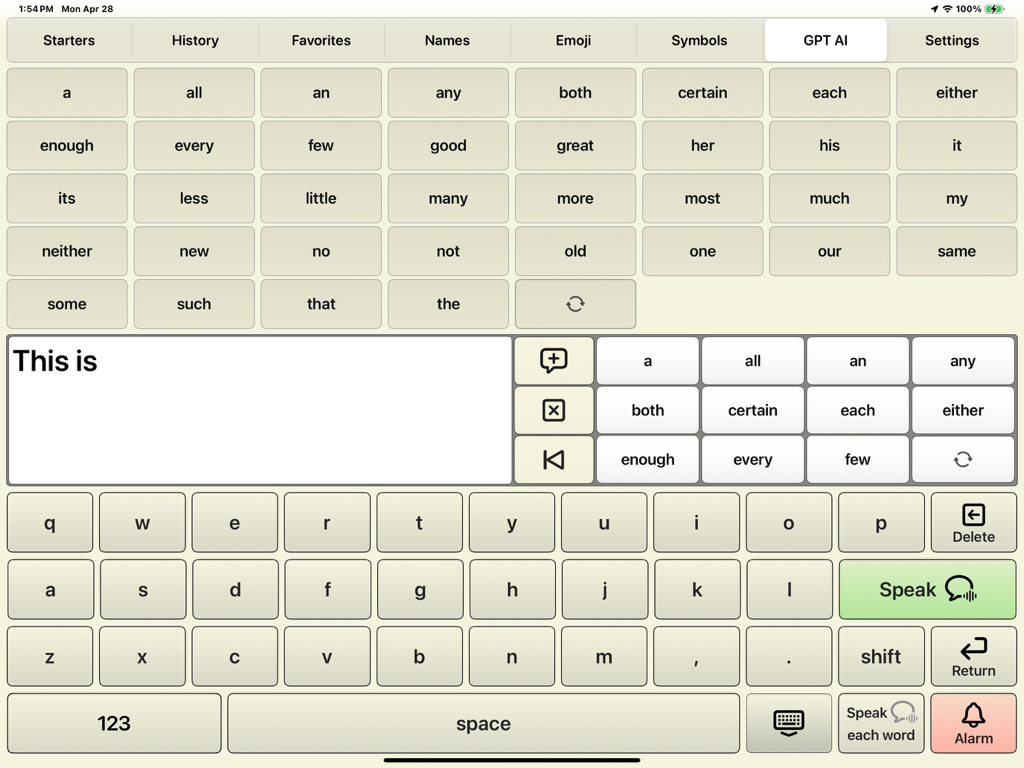Switch to the Favorites tab
Image resolution: width=1024 pixels, height=768 pixels.
pos(320,41)
